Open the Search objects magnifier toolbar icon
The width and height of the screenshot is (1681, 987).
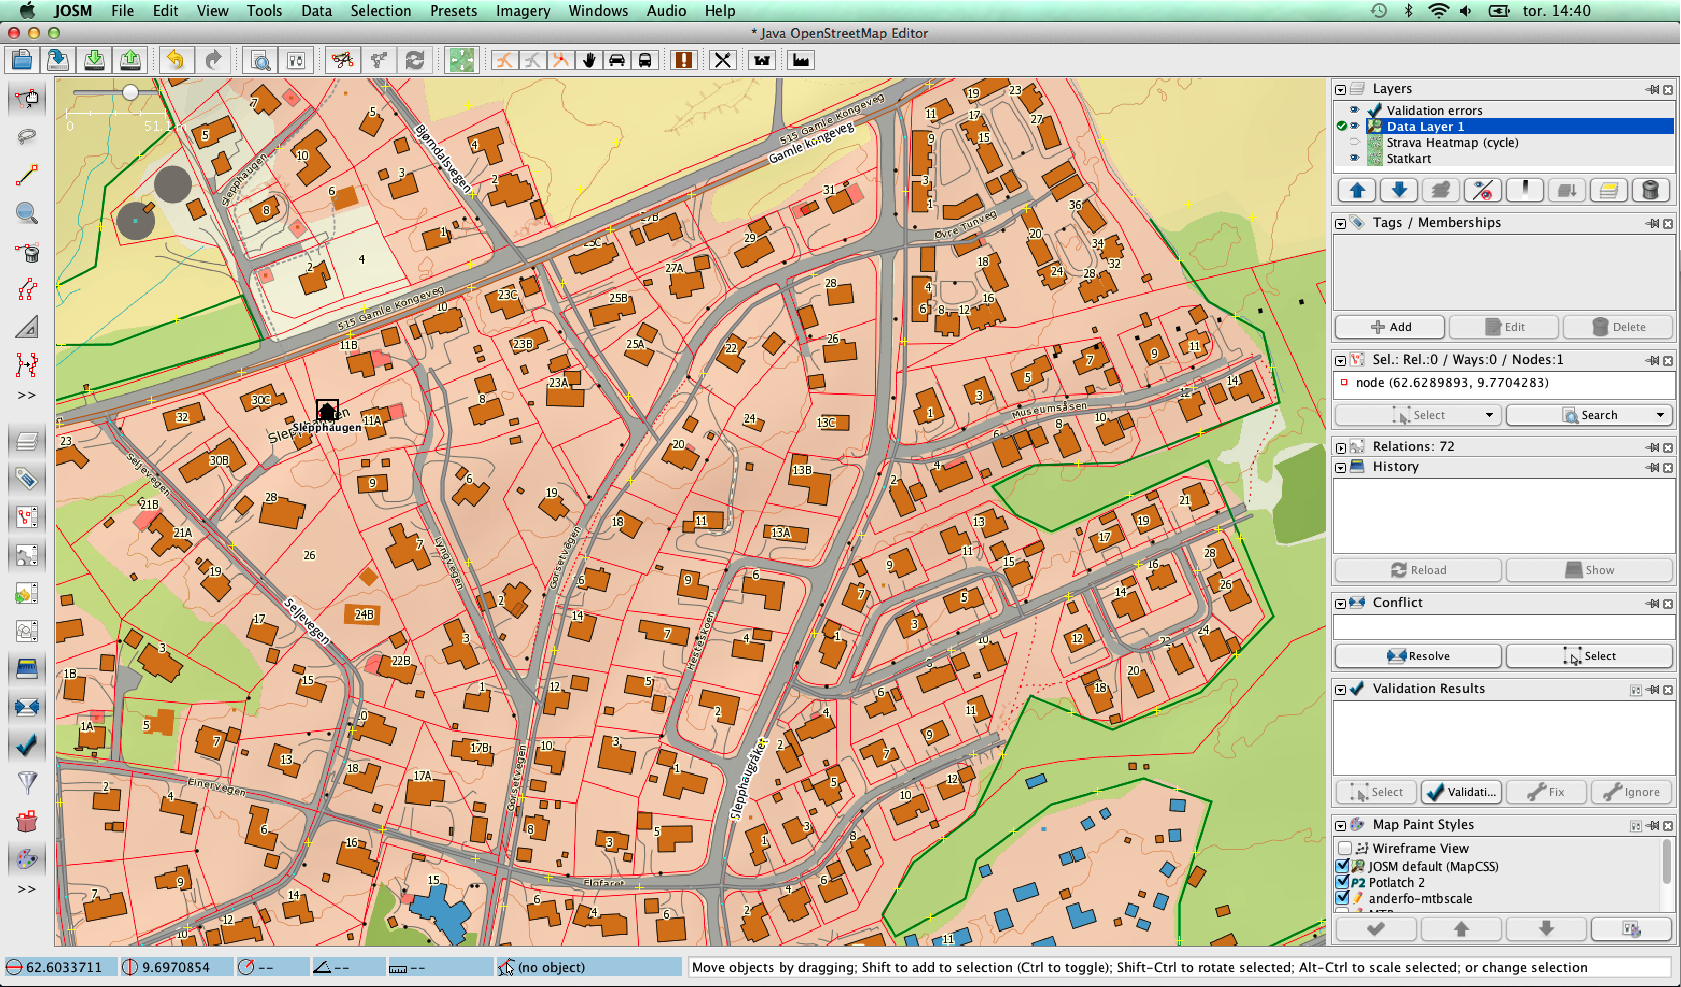click(x=260, y=60)
